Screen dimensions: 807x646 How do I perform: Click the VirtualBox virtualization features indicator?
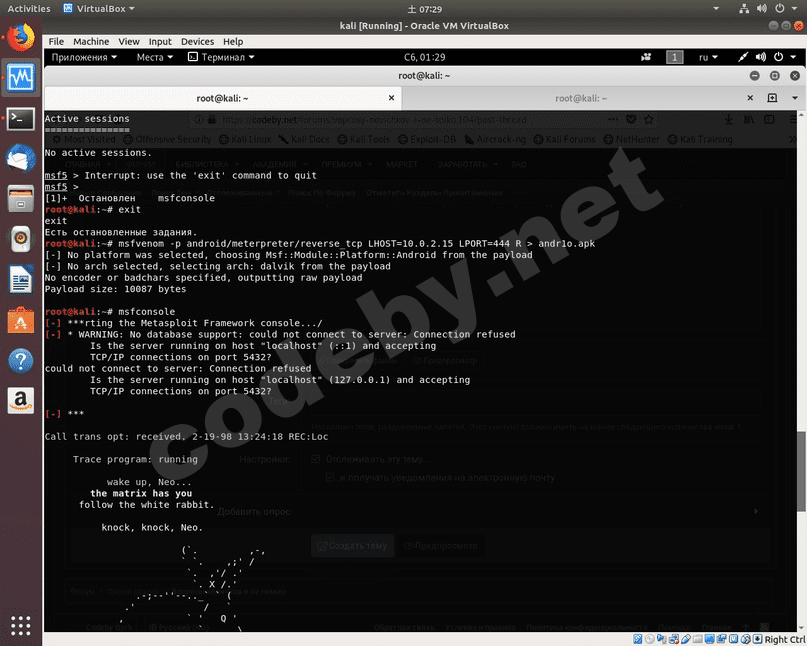tap(733, 639)
